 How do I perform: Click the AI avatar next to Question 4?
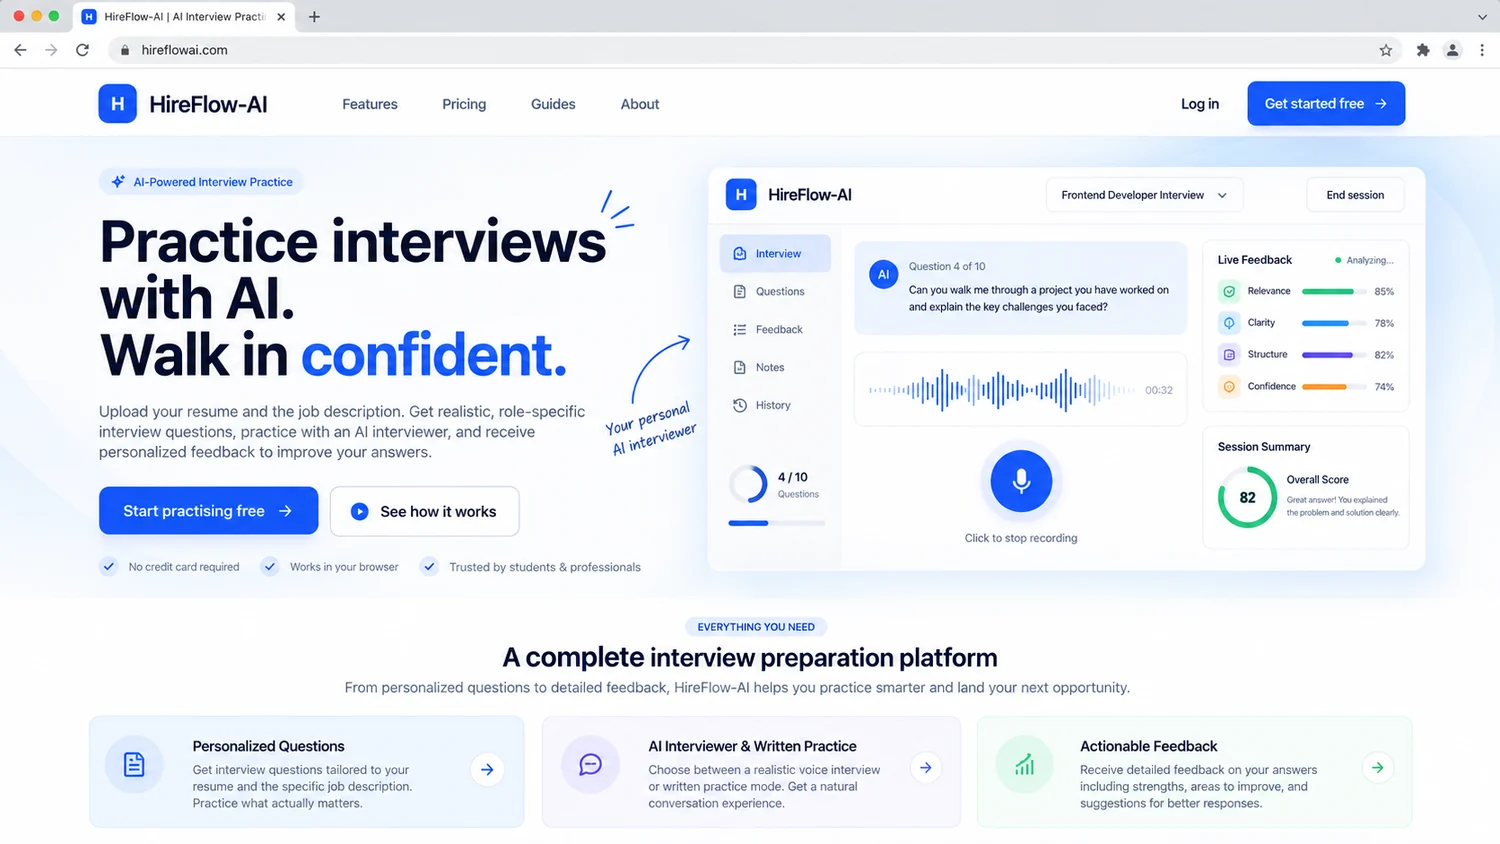[x=883, y=275]
